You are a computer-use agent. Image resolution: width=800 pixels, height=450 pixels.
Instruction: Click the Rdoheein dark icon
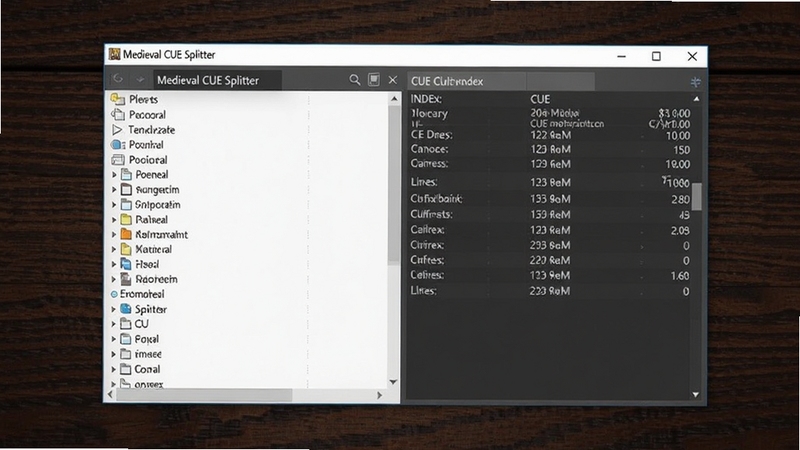tap(126, 279)
